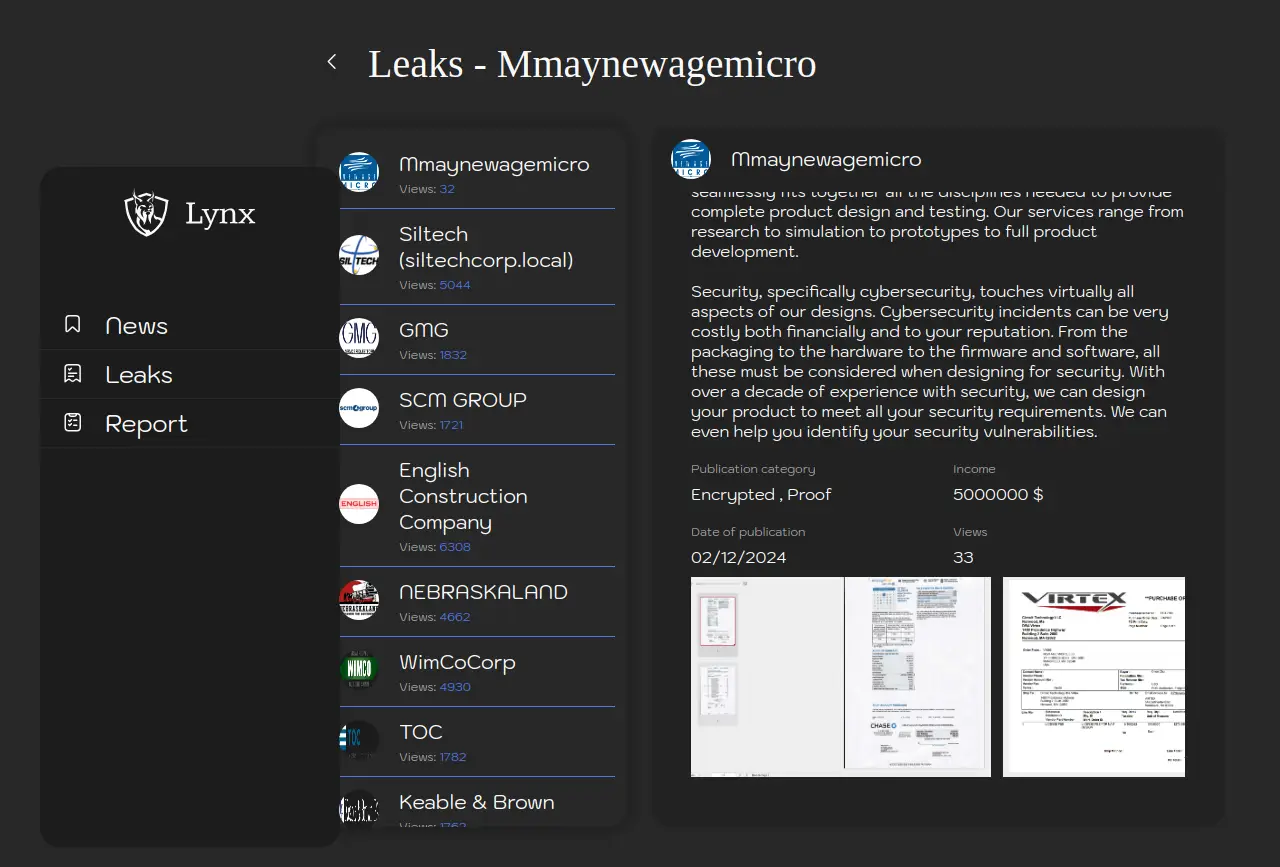Image resolution: width=1280 pixels, height=867 pixels.
Task: Open the first scanned document thumbnail
Action: [x=840, y=676]
